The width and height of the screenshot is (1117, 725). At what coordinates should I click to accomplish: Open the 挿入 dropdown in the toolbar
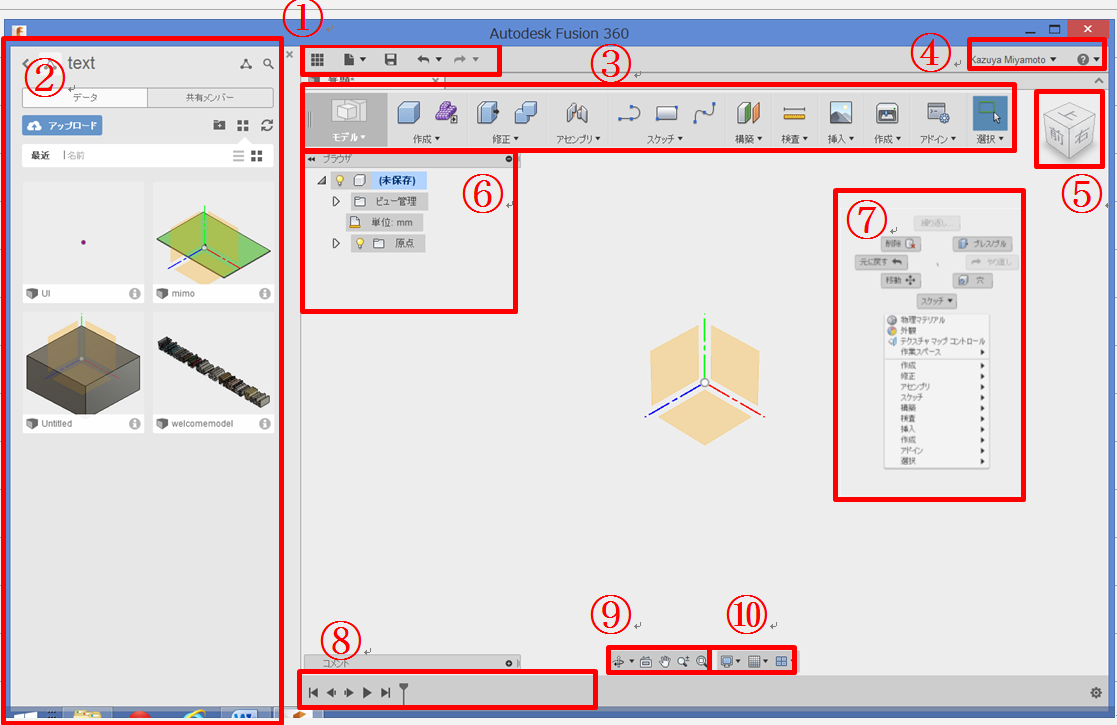pyautogui.click(x=841, y=139)
